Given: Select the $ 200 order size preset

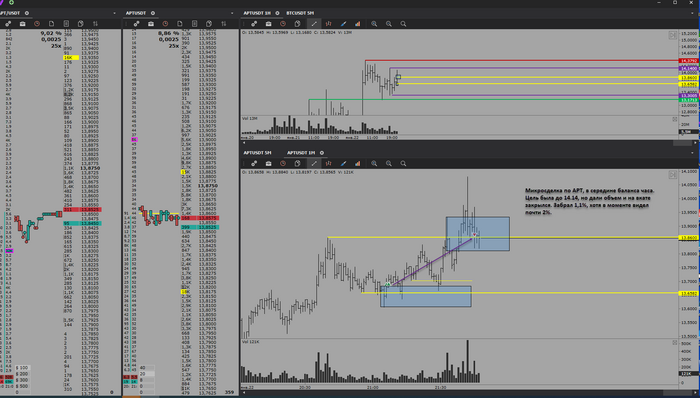Looking at the screenshot, I should [x=22, y=374].
